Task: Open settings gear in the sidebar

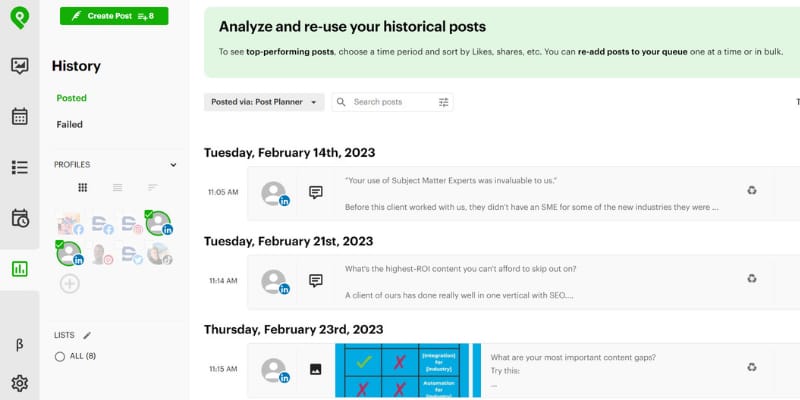Action: tap(19, 383)
